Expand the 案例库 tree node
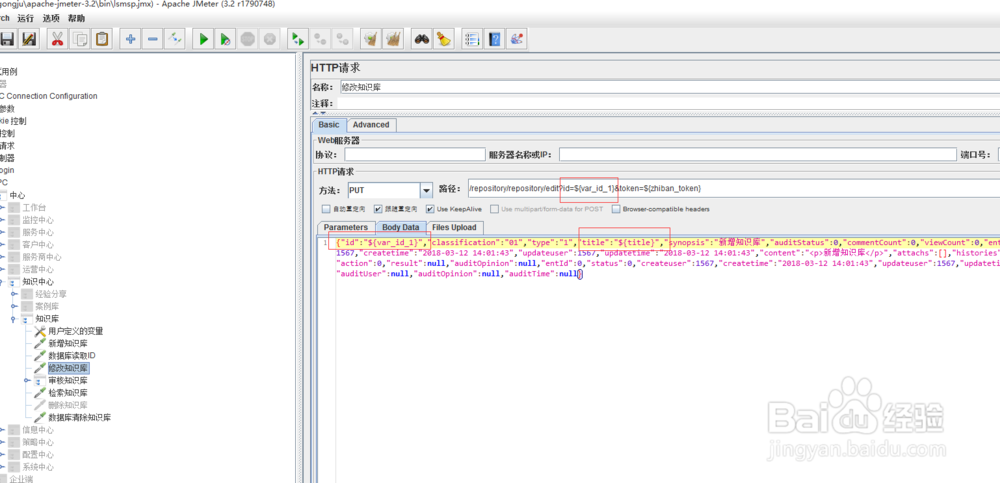 [x=13, y=306]
